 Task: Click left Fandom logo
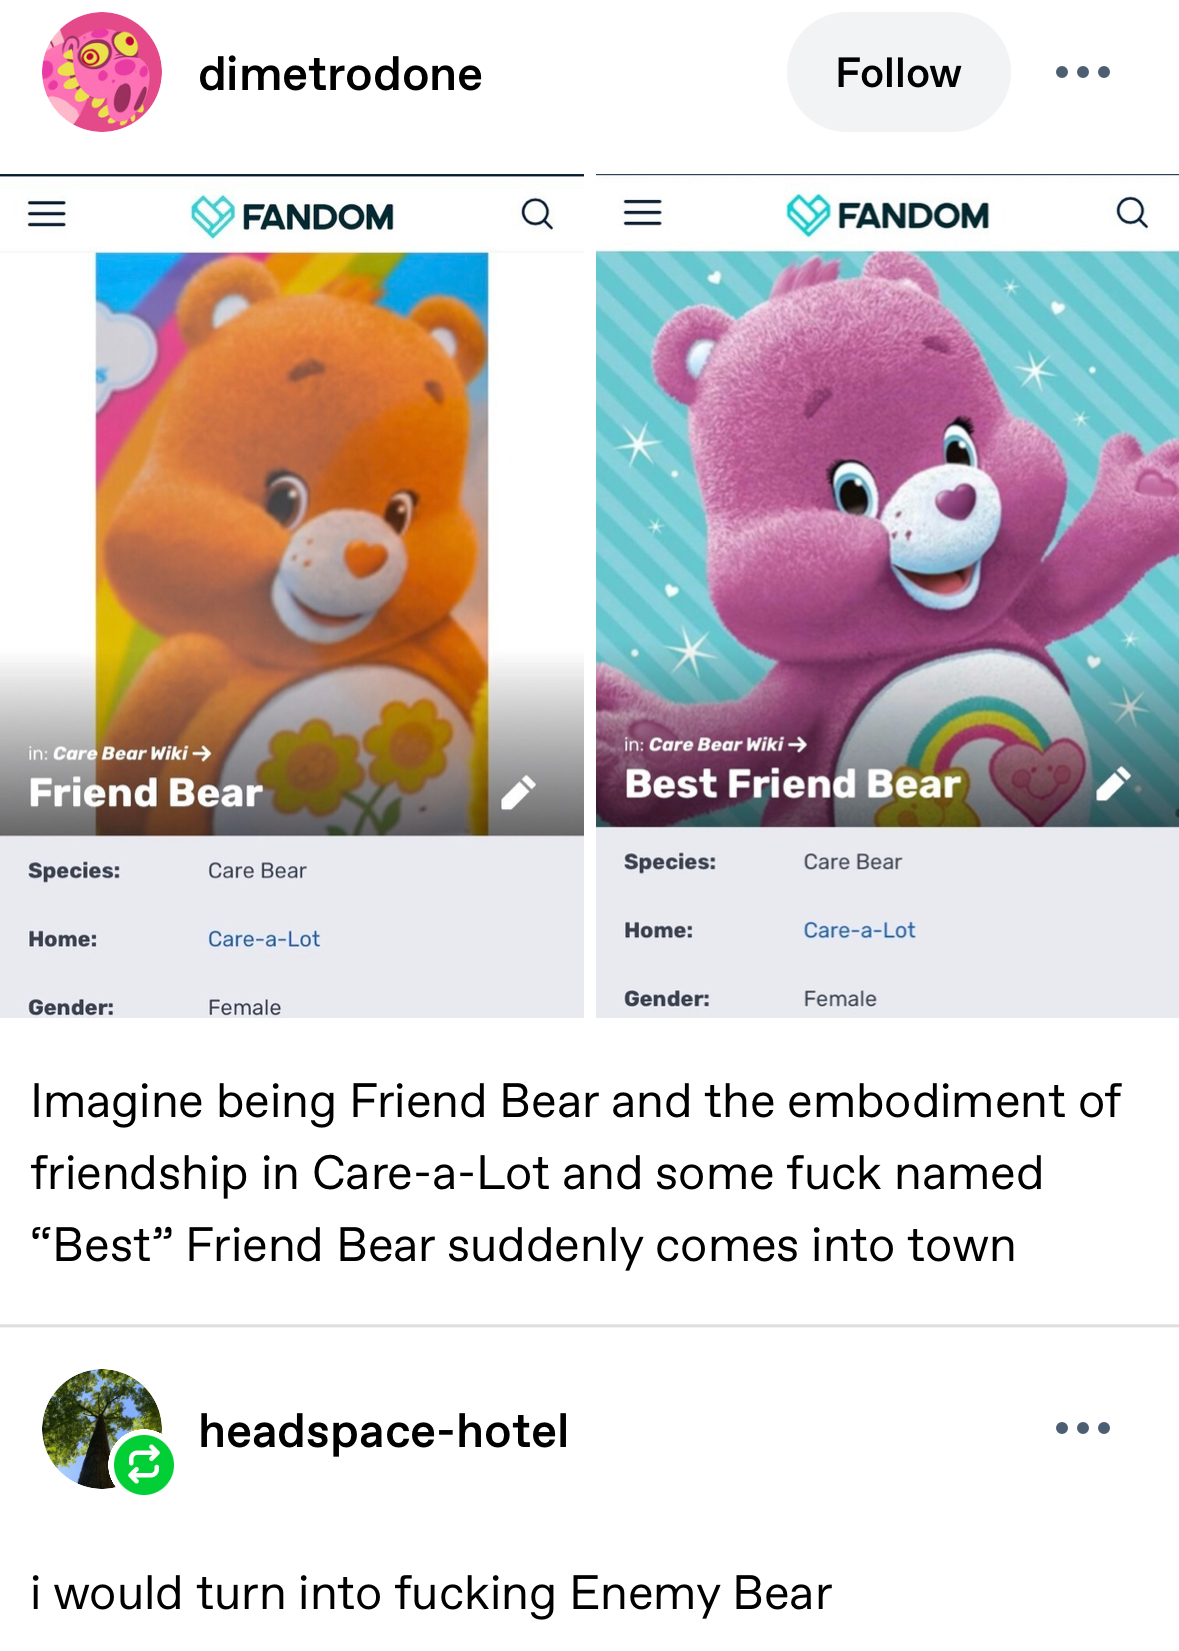tap(293, 215)
